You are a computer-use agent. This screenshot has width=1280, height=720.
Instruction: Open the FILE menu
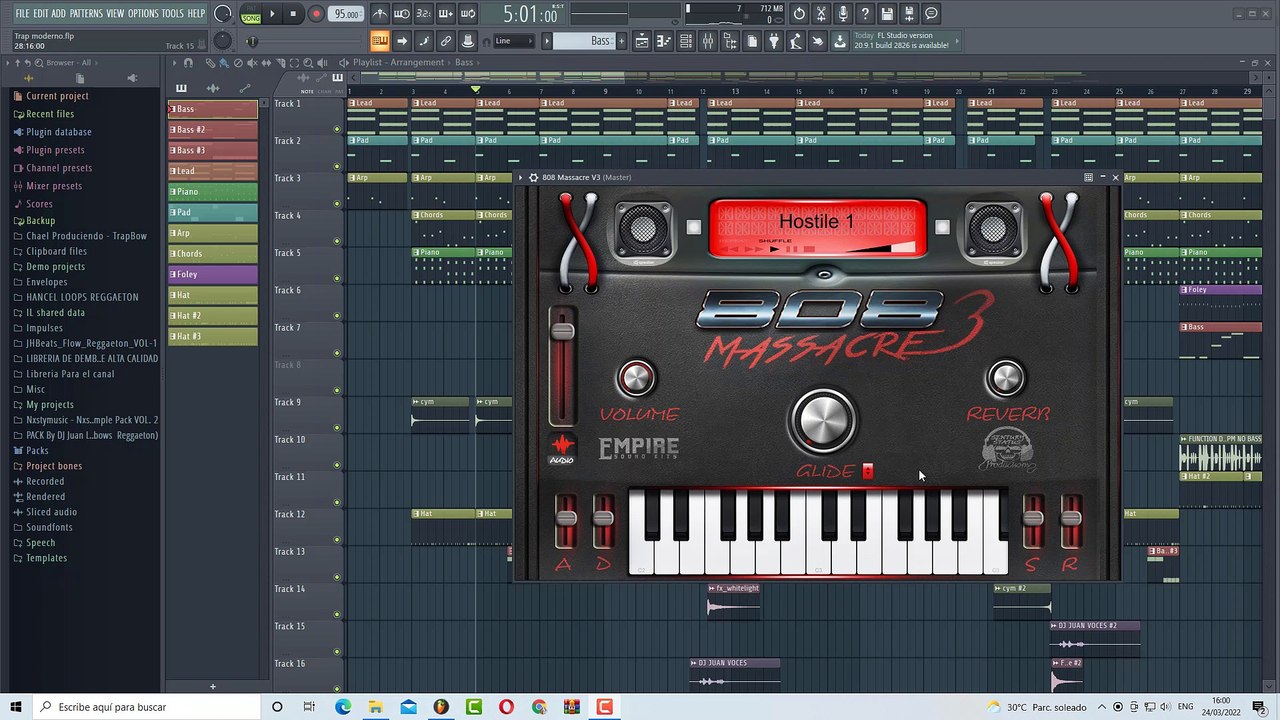click(x=22, y=14)
